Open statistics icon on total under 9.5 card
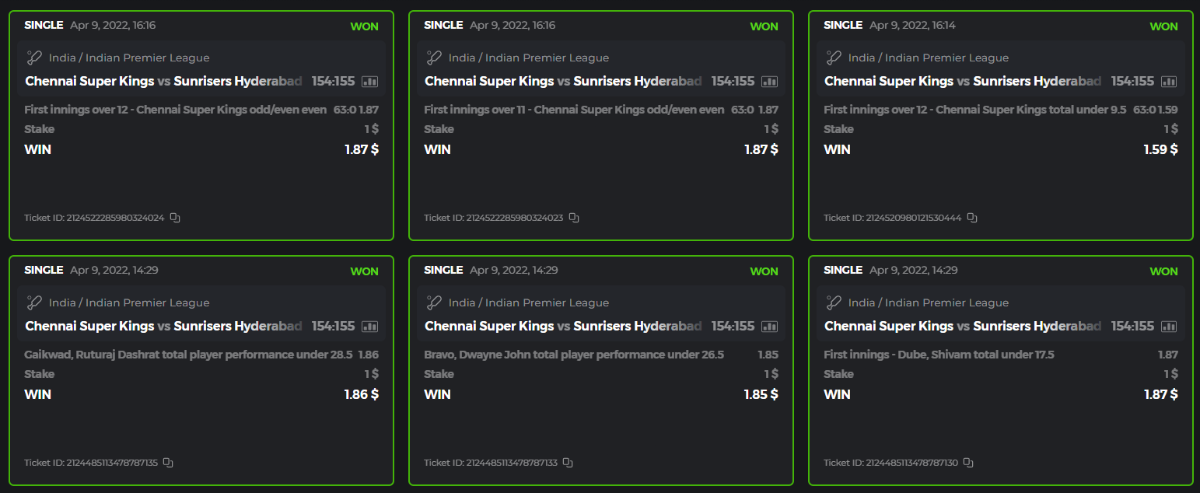This screenshot has width=1200, height=493. (x=1170, y=81)
